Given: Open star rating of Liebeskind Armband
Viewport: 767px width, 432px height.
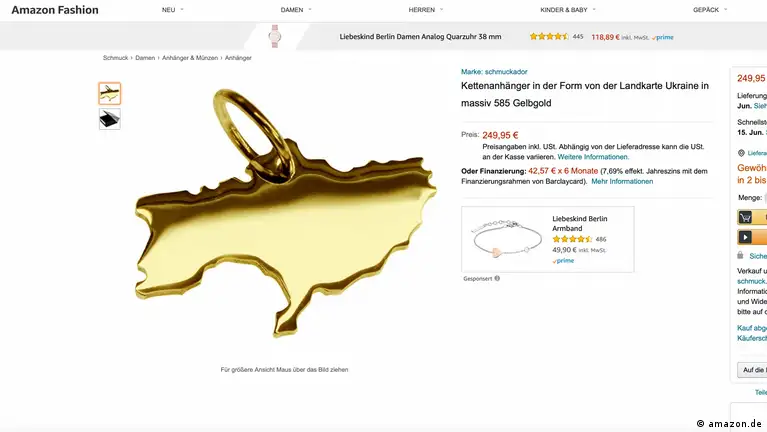Looking at the screenshot, I should (572, 239).
